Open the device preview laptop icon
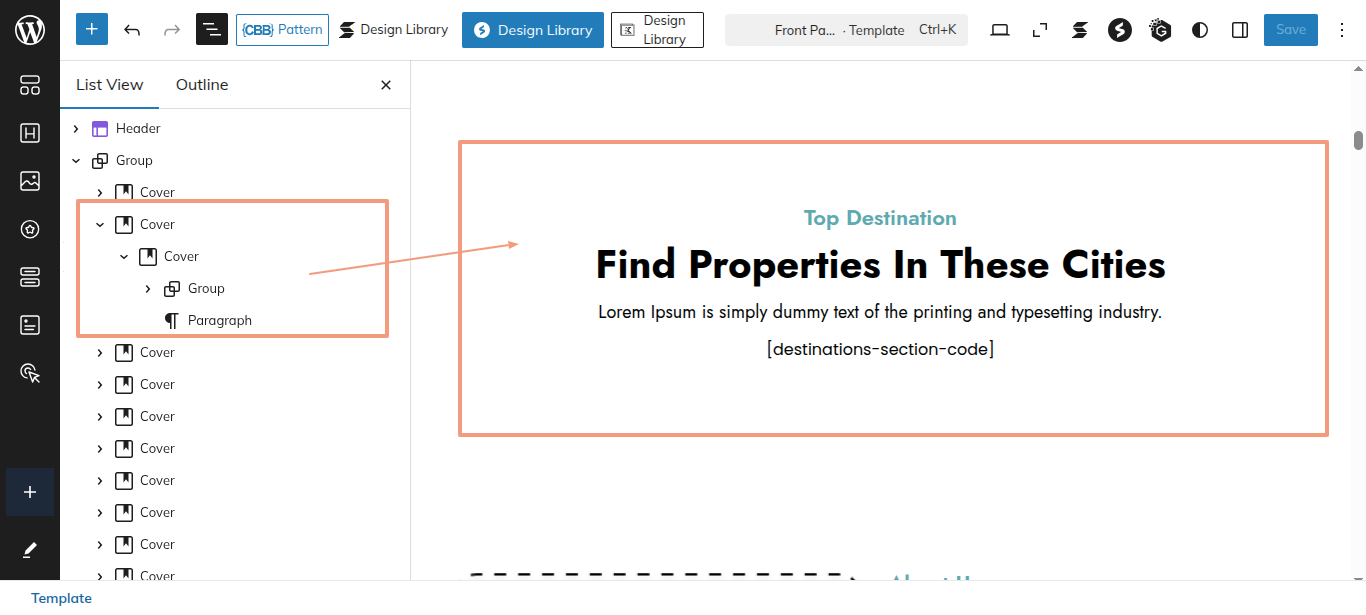Viewport: 1366px width, 615px height. 1000,30
